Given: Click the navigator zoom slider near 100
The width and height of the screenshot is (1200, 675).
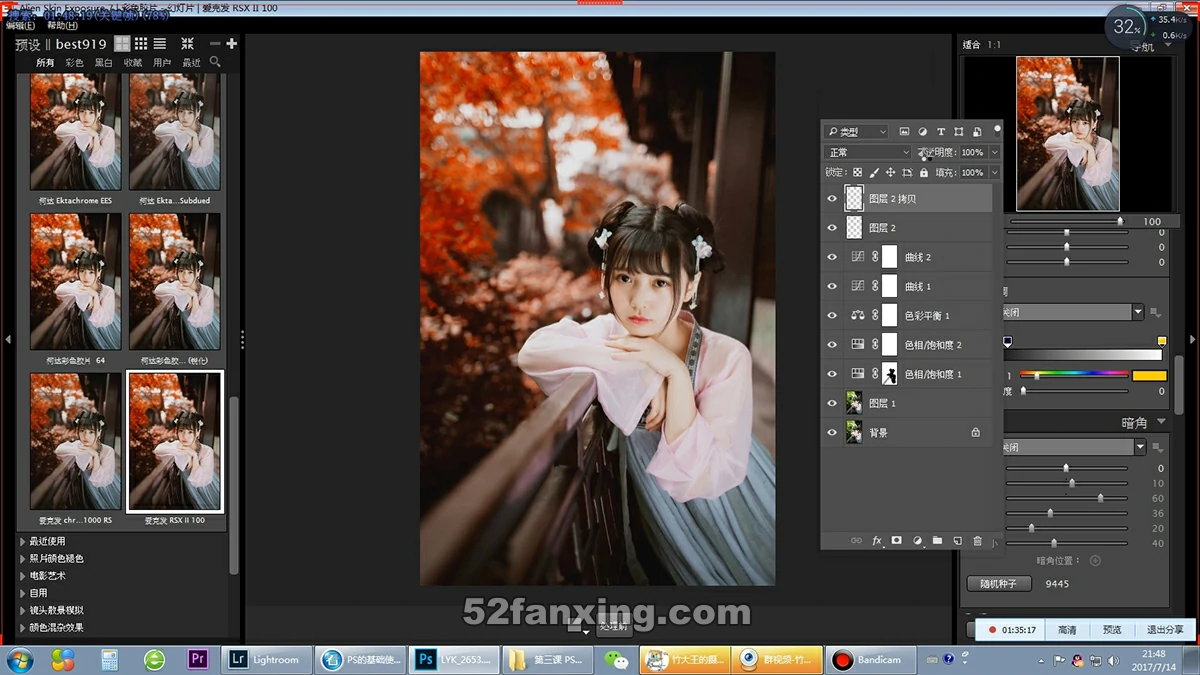Looking at the screenshot, I should [1119, 221].
